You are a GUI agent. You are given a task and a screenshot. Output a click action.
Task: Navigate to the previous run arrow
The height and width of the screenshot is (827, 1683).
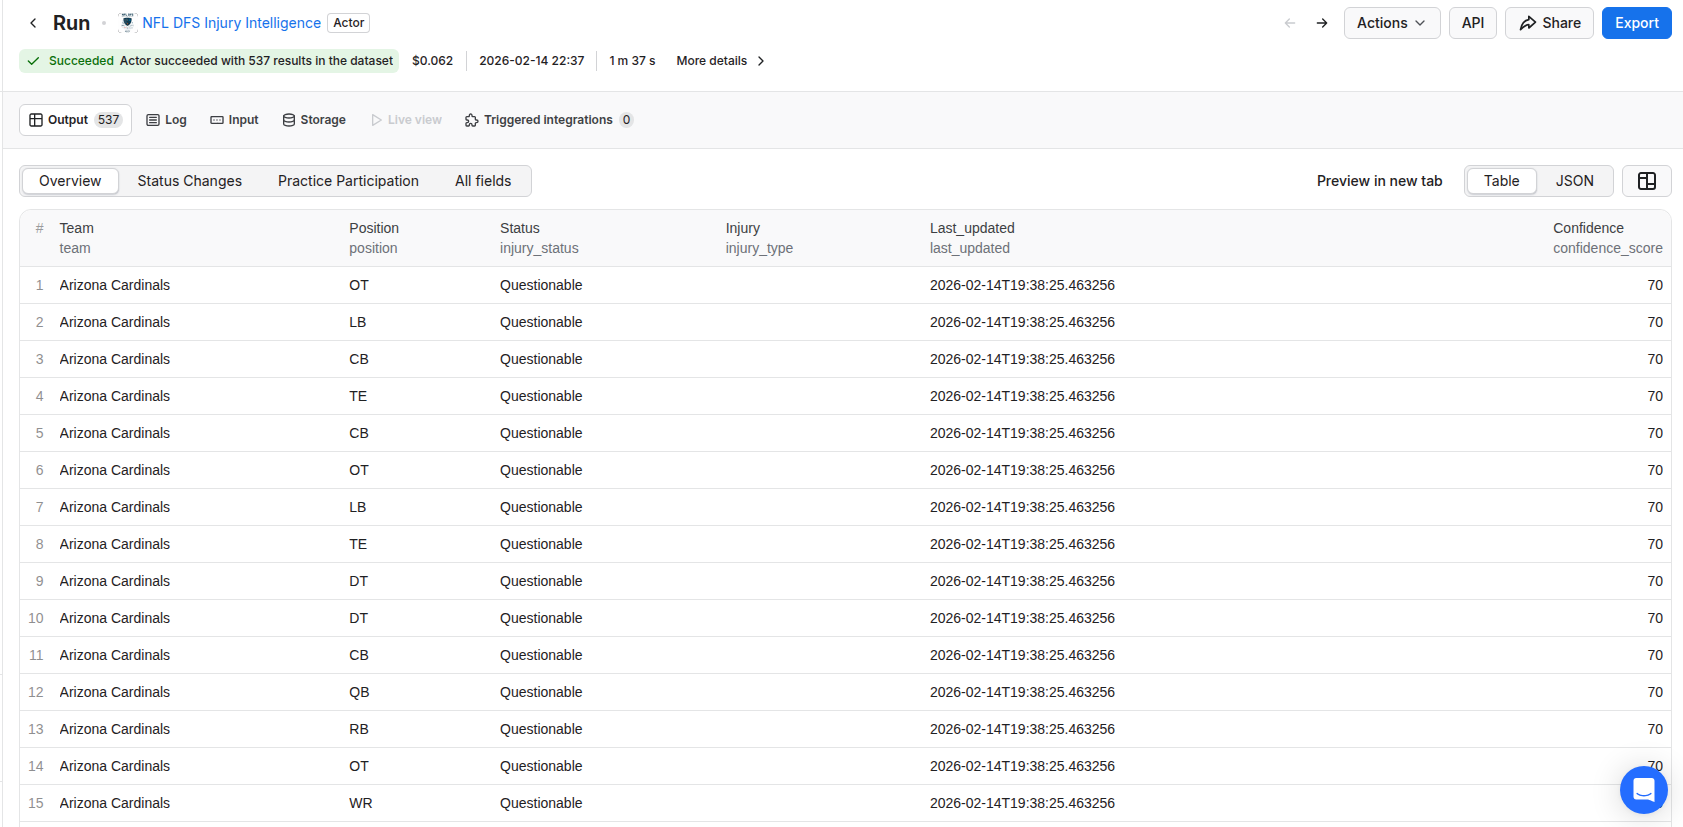pos(1290,23)
